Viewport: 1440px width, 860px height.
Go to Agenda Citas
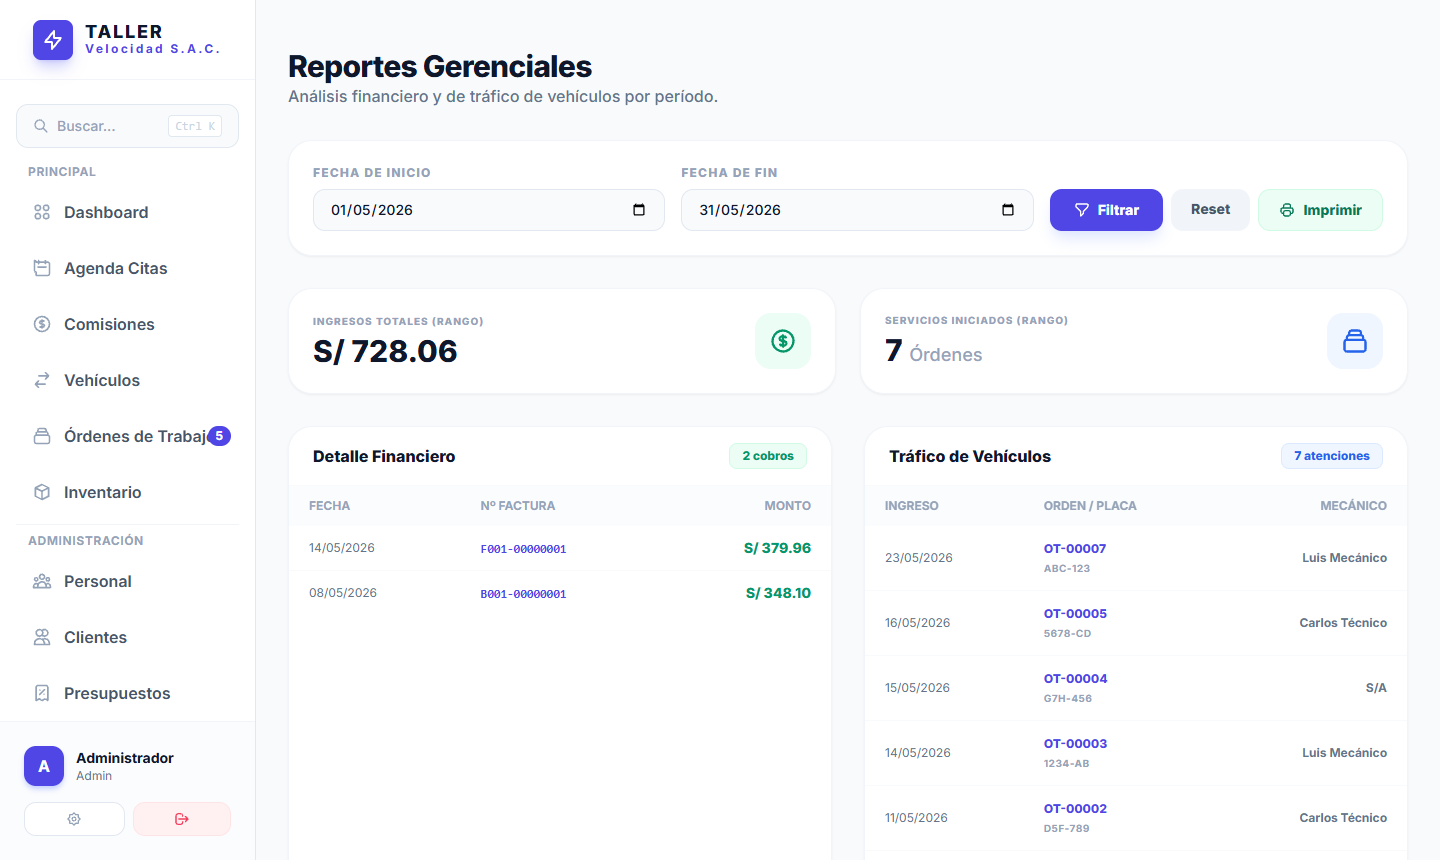(127, 268)
